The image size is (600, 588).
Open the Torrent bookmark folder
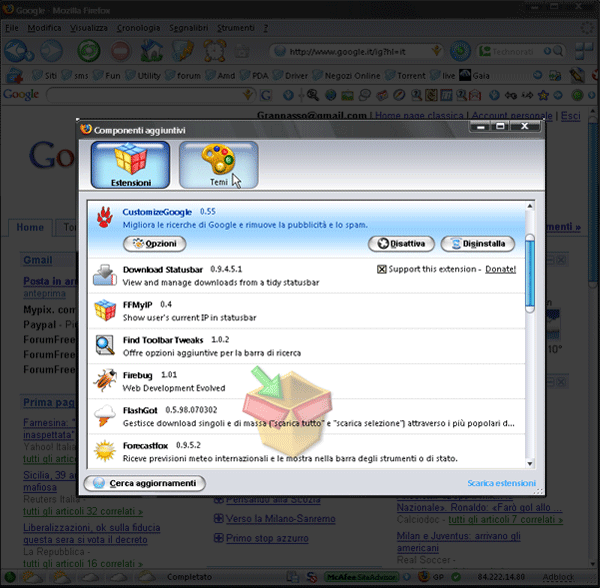pyautogui.click(x=406, y=75)
